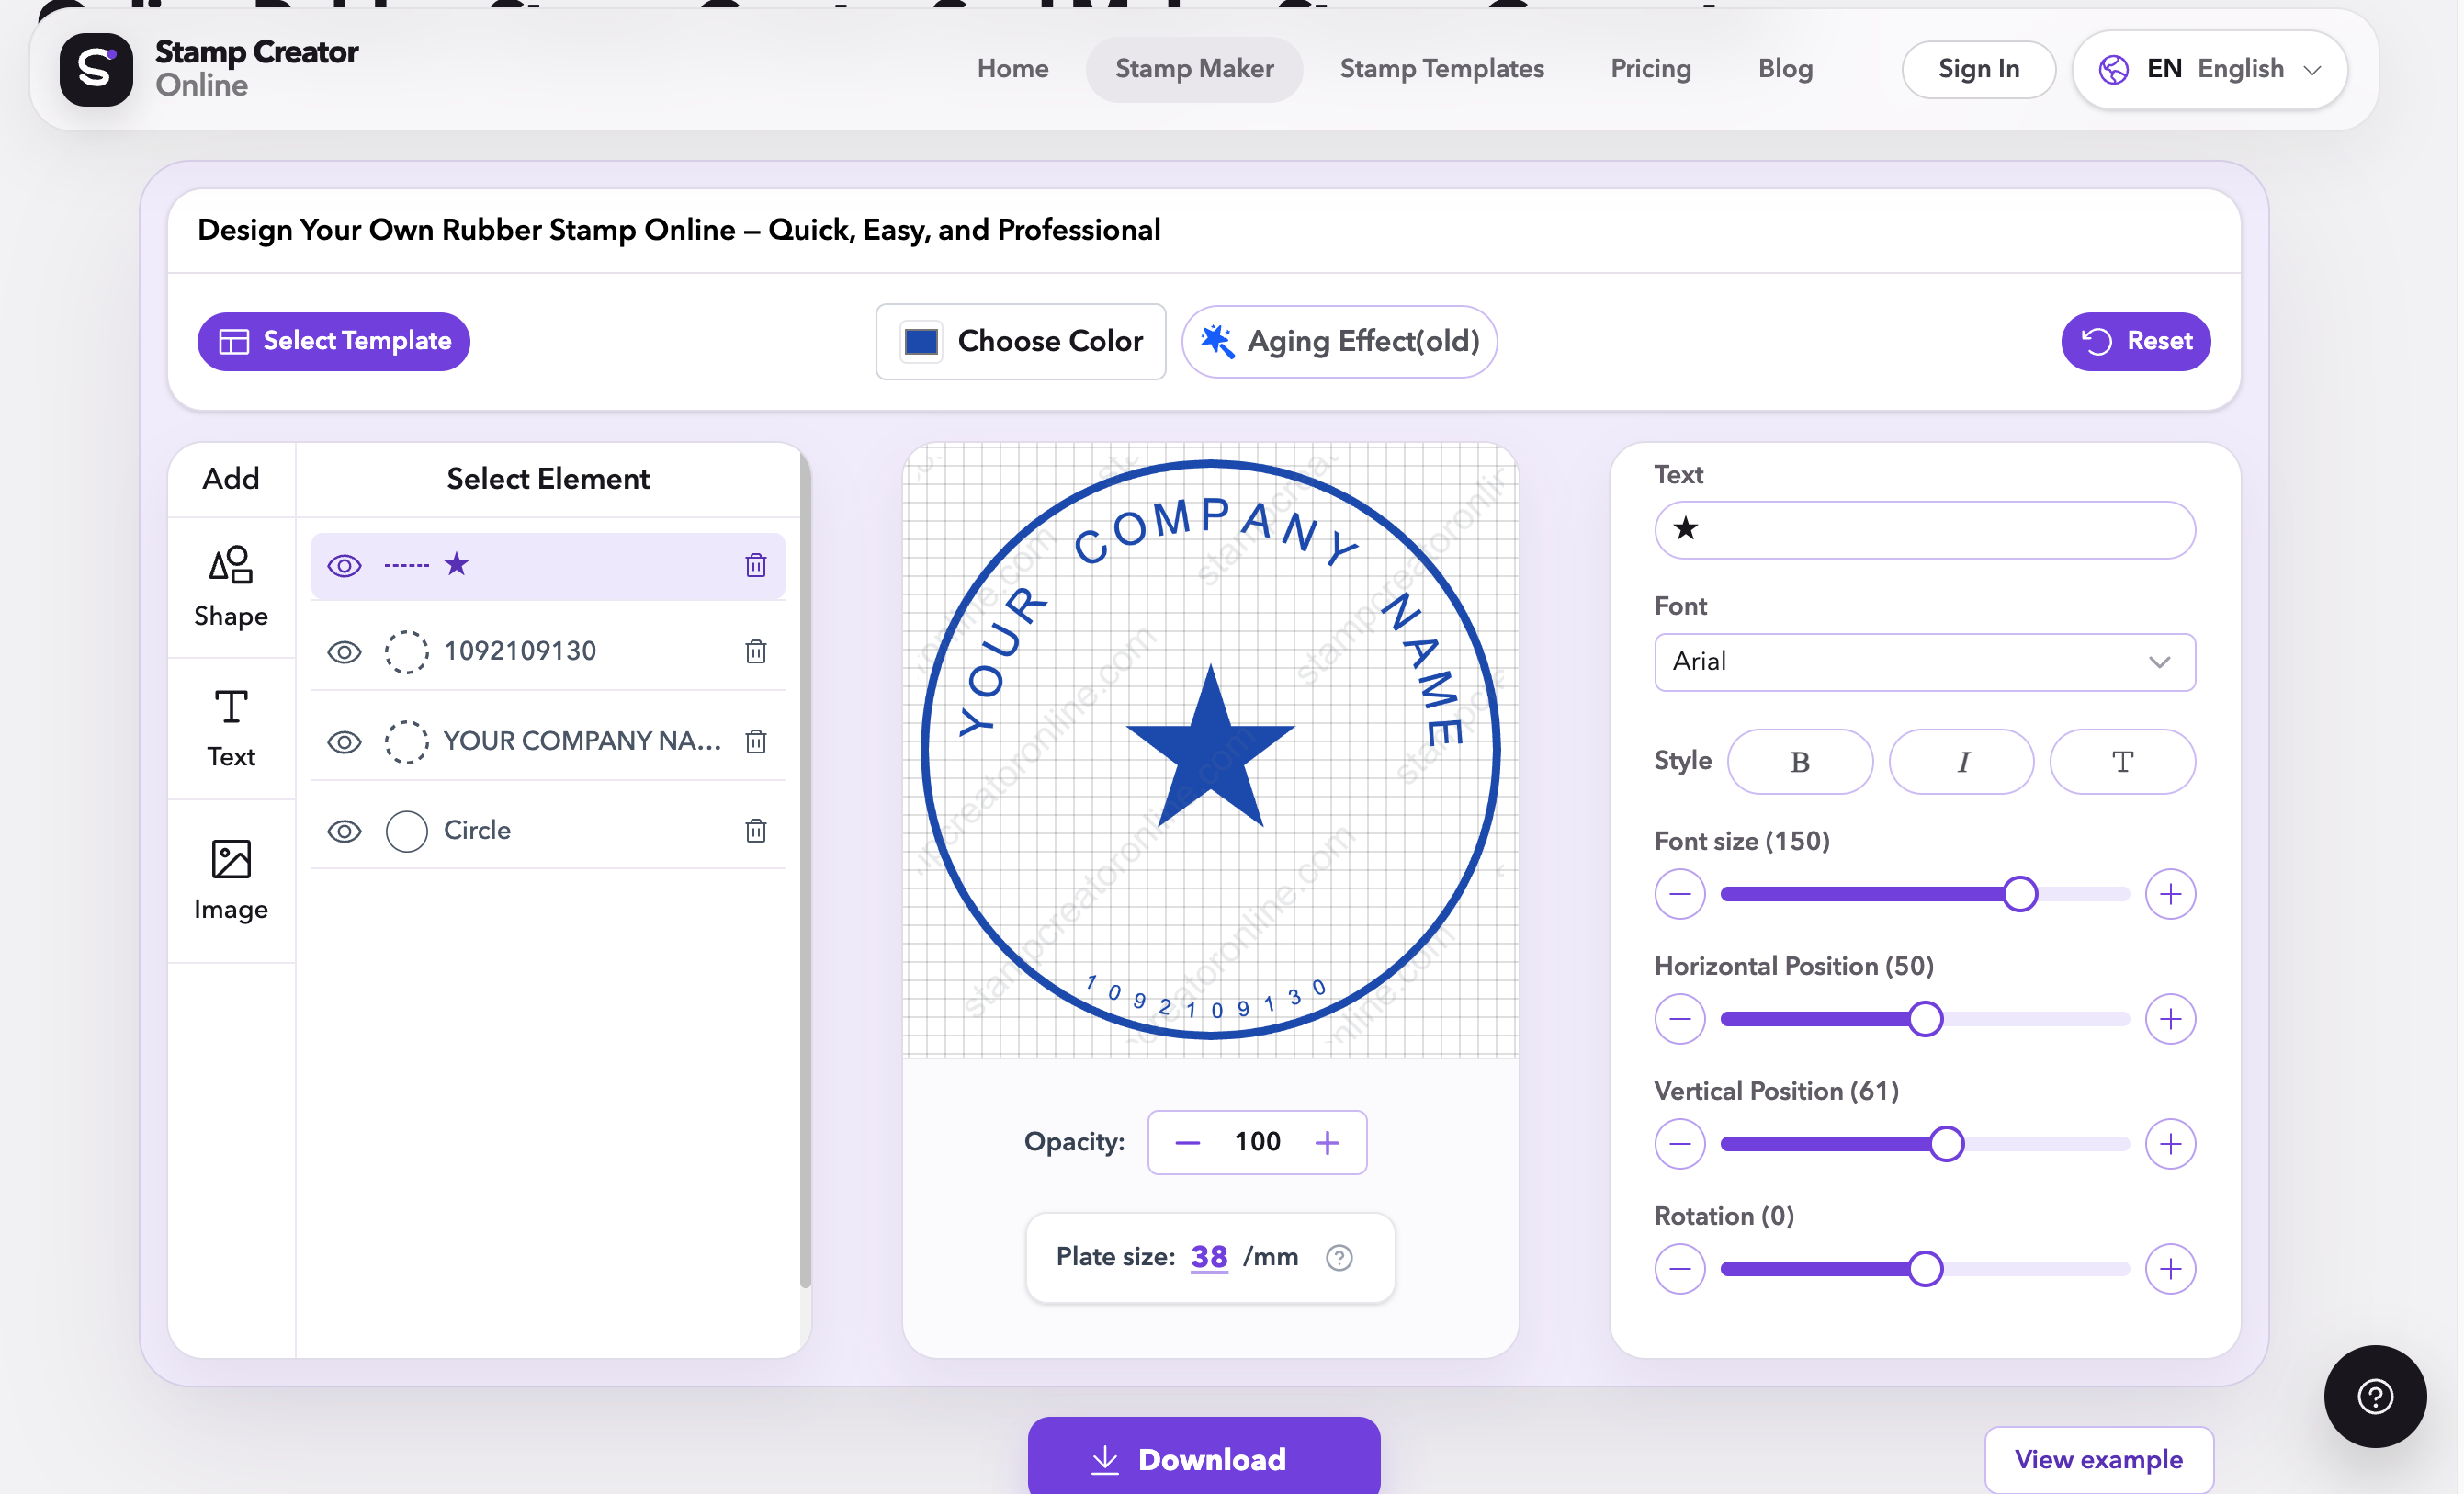Decrease vertical position with minus button

pos(1680,1144)
